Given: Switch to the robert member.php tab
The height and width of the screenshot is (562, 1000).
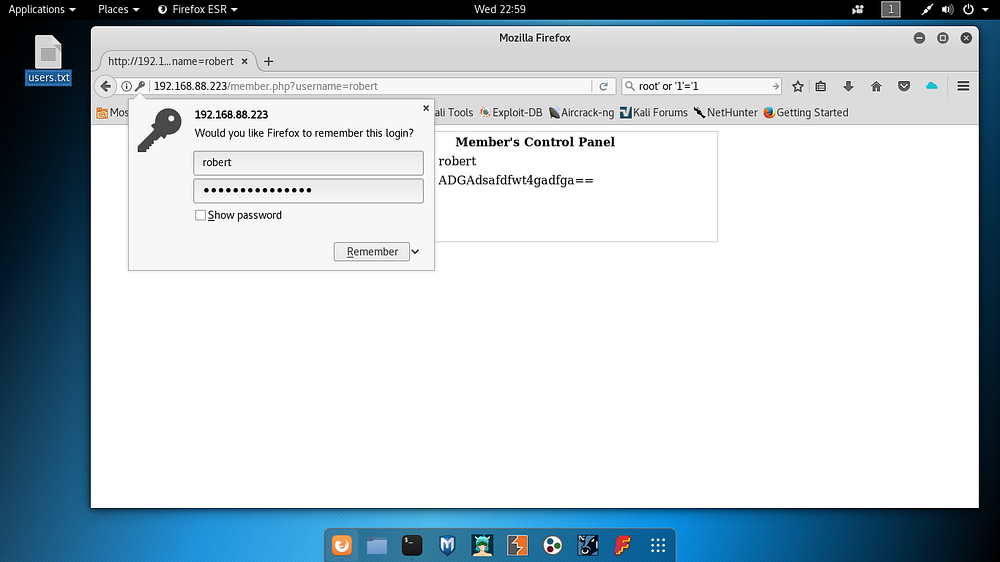Looking at the screenshot, I should (170, 61).
